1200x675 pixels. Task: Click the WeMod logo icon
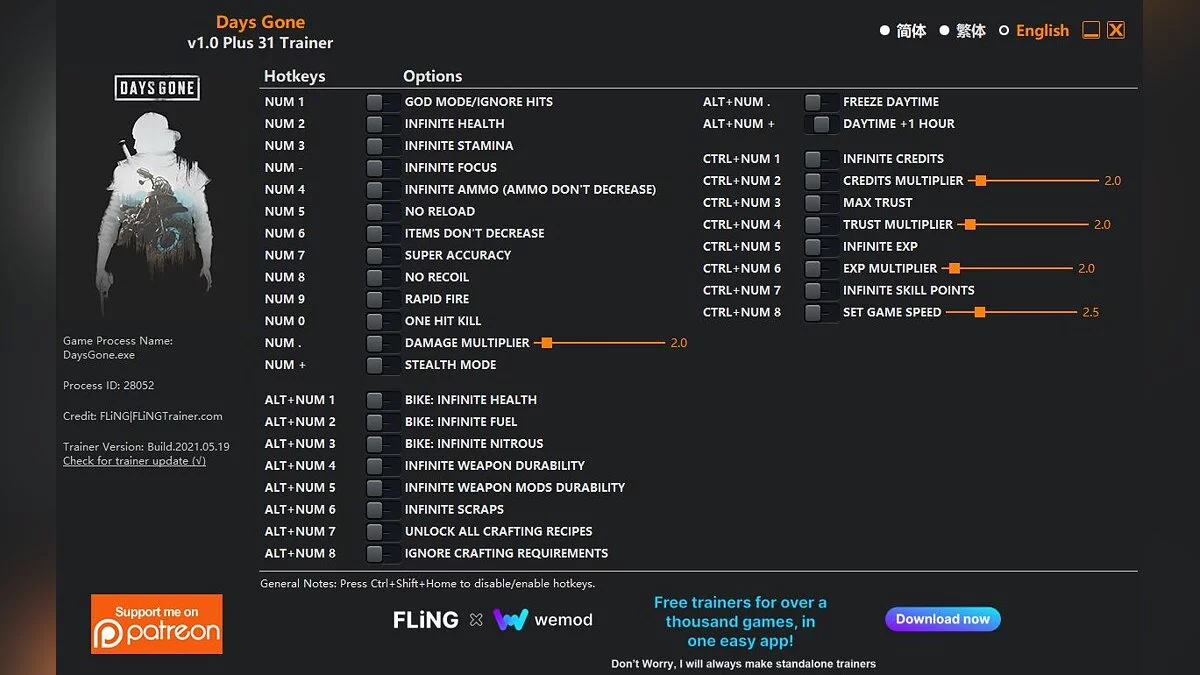[x=511, y=620]
